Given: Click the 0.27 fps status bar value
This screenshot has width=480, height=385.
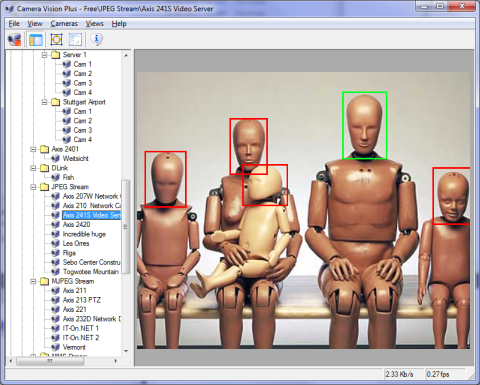Looking at the screenshot, I should (438, 374).
